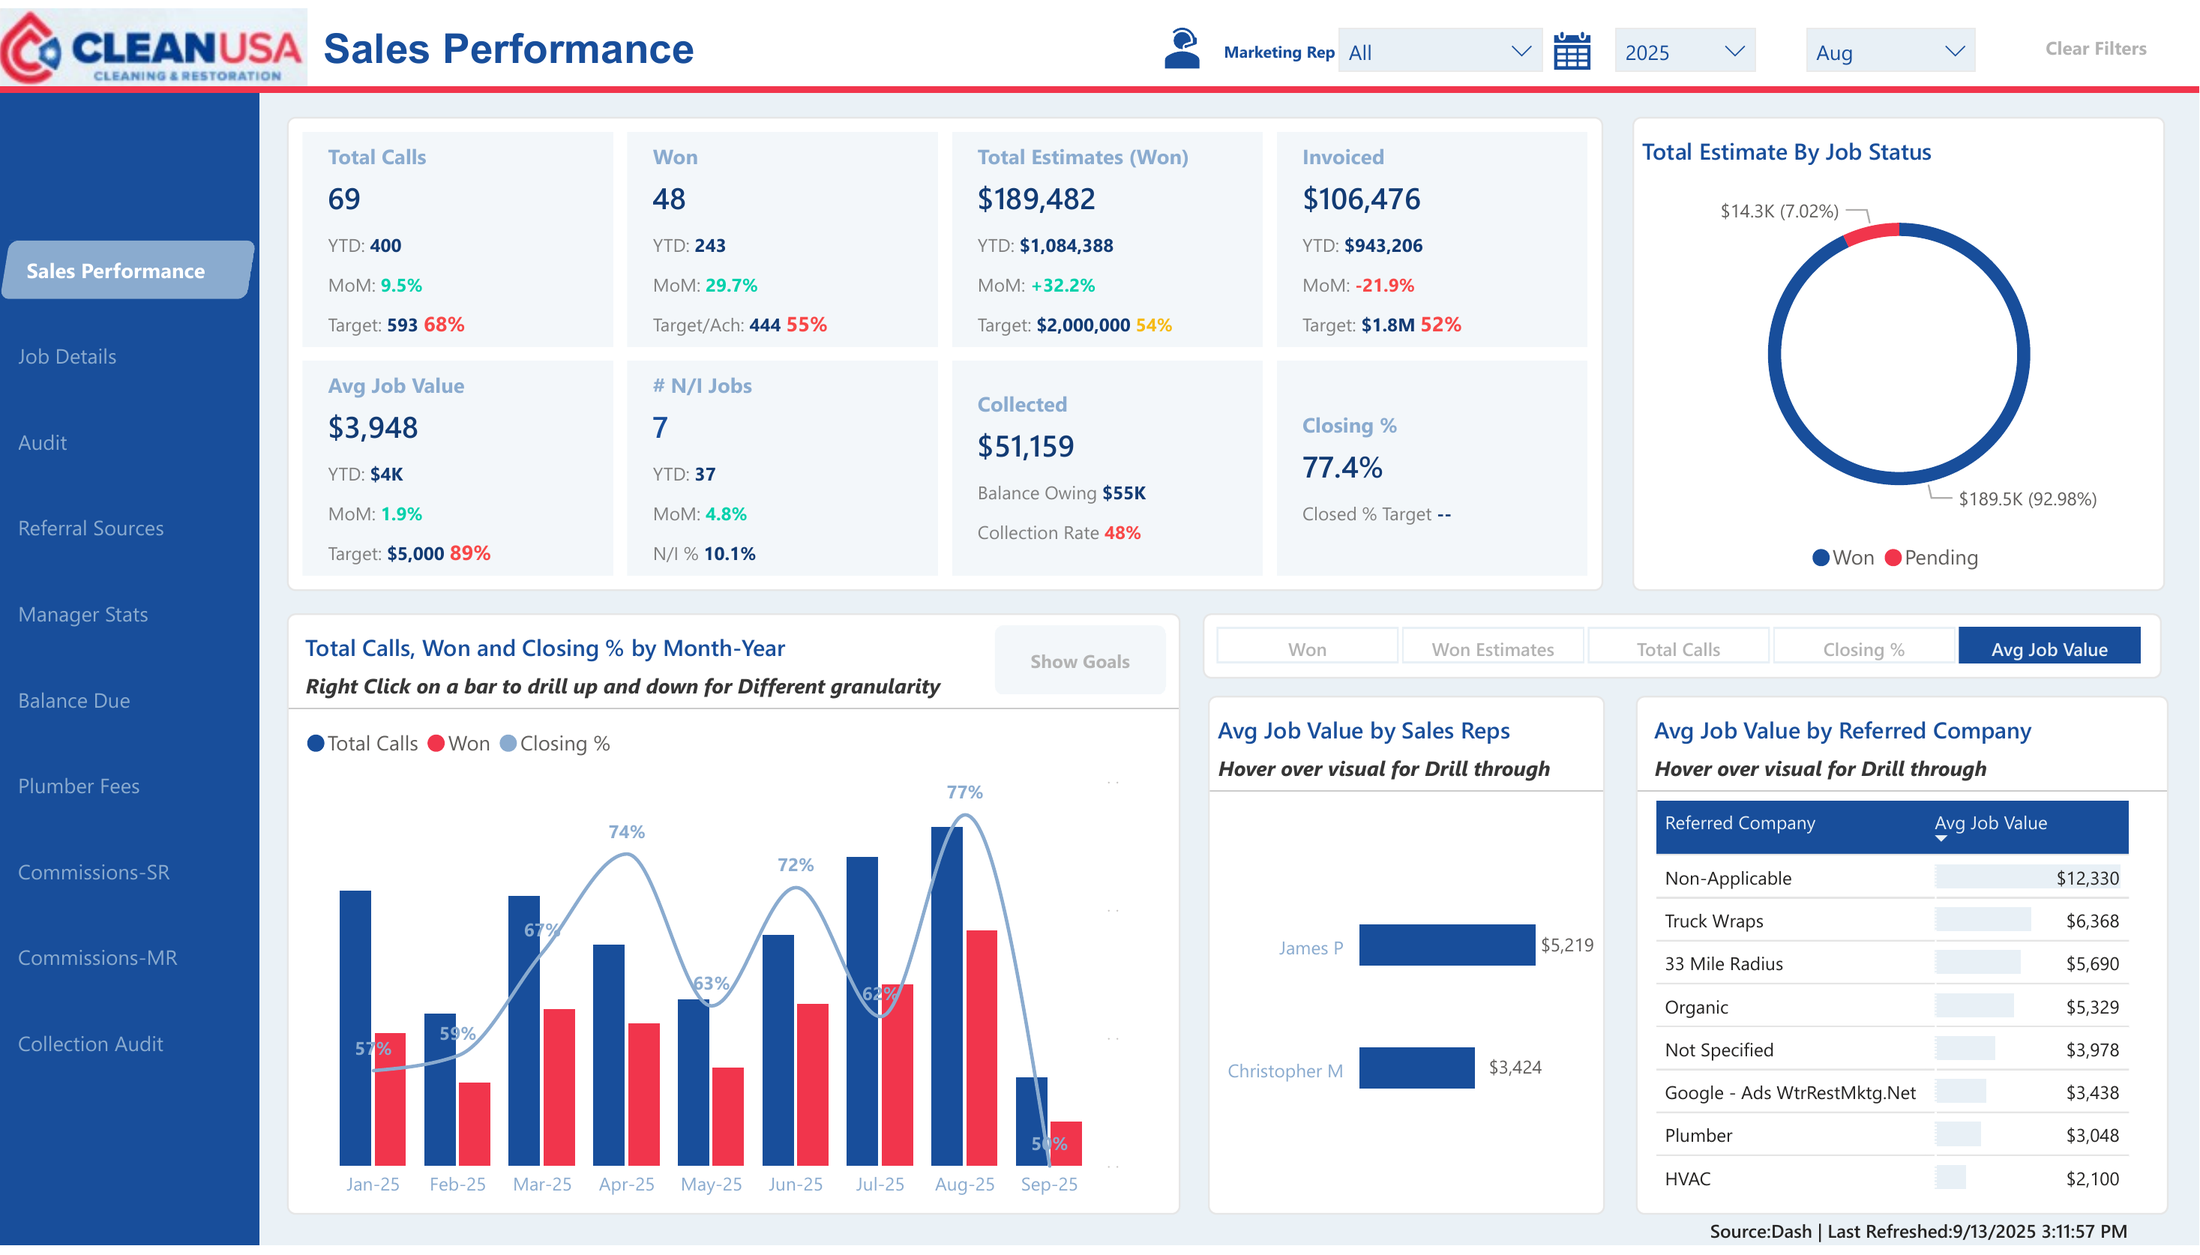2200x1255 pixels.
Task: Click the Jul-25 Total Calls blue bar
Action: tap(862, 1011)
